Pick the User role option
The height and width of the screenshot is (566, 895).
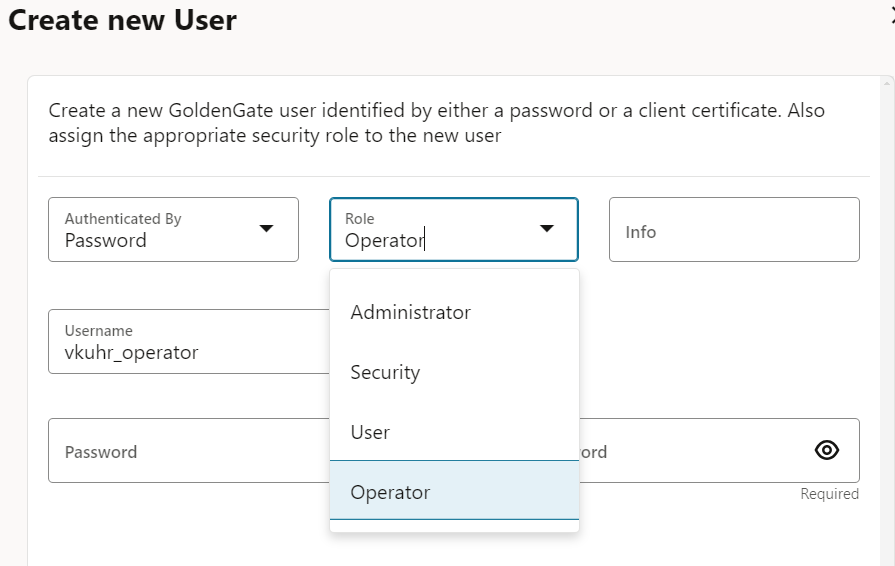point(370,432)
